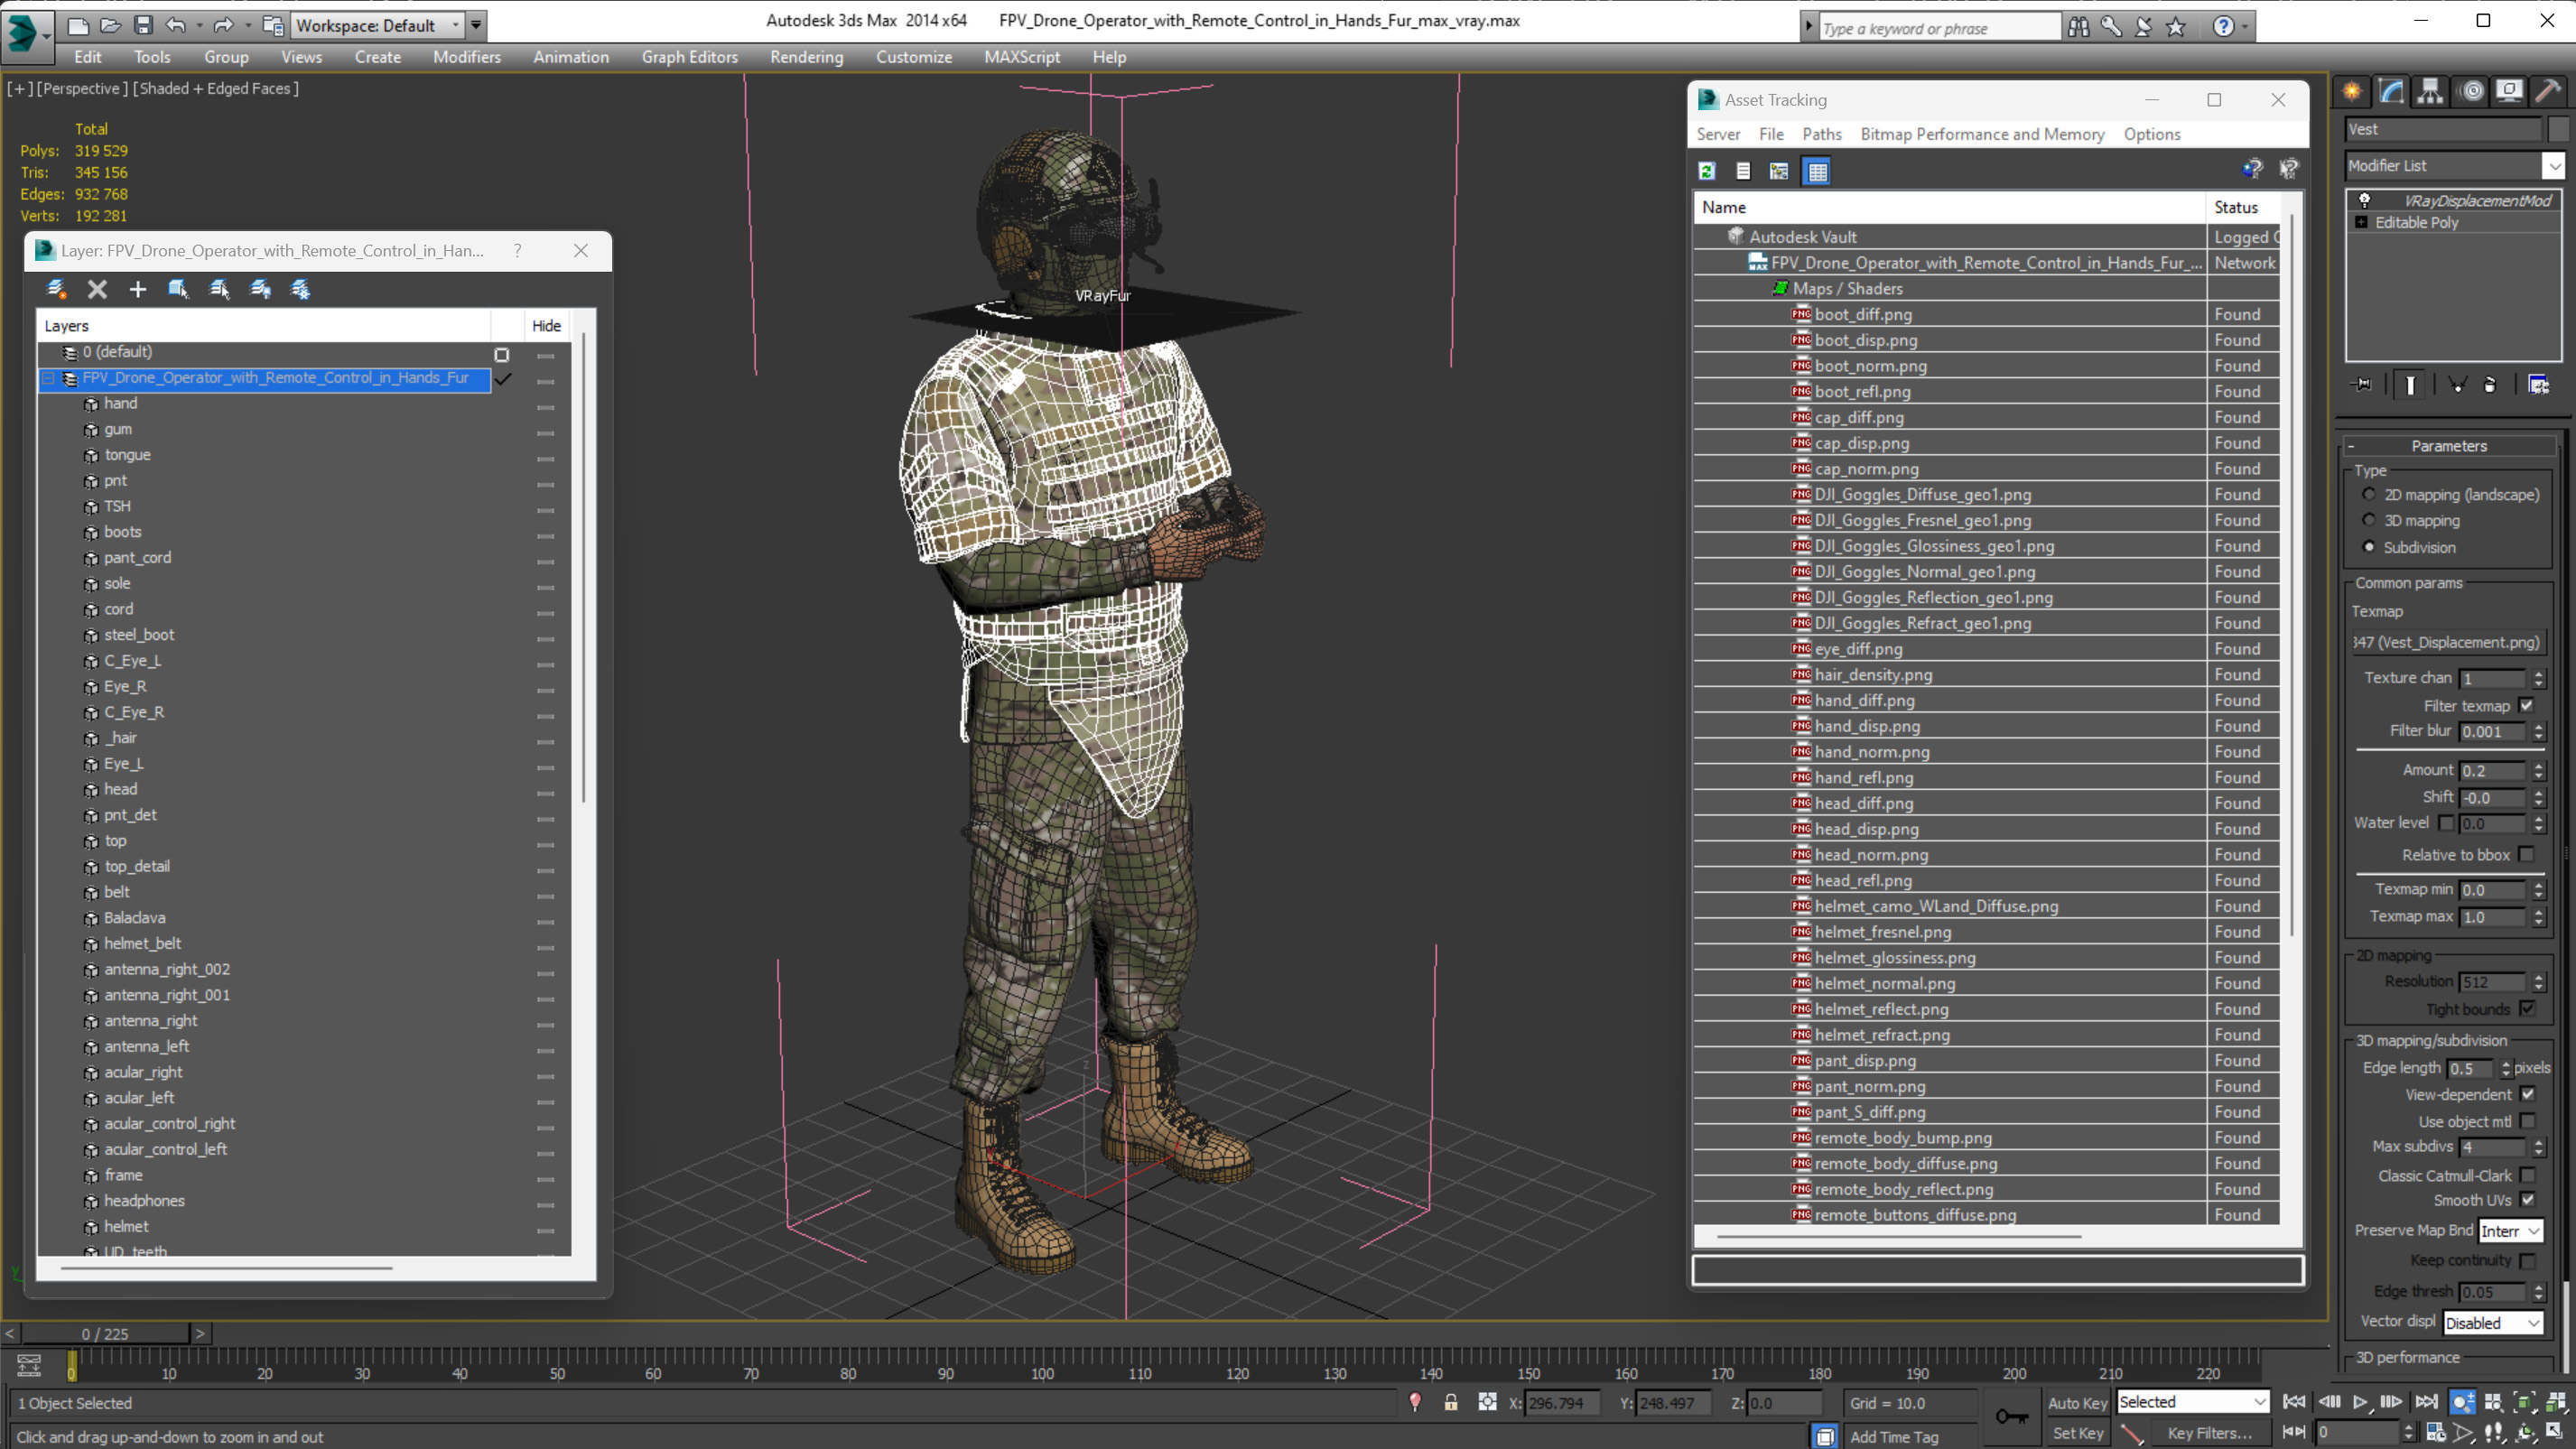Select the Animation menu item

click(570, 57)
